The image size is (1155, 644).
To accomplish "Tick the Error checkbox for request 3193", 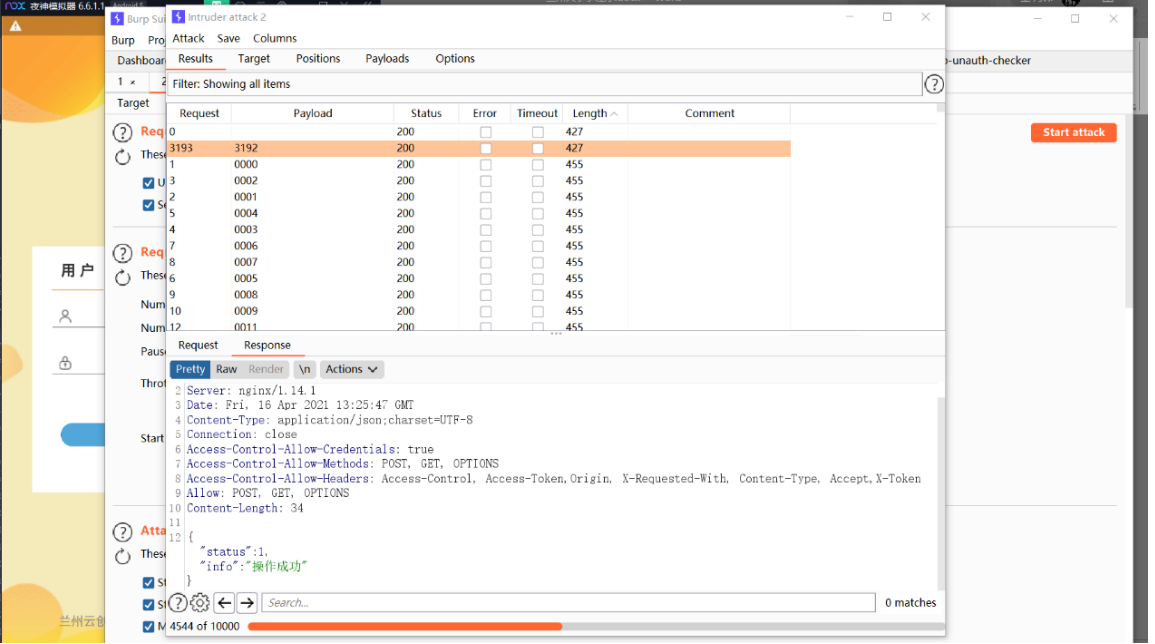I will pos(485,148).
